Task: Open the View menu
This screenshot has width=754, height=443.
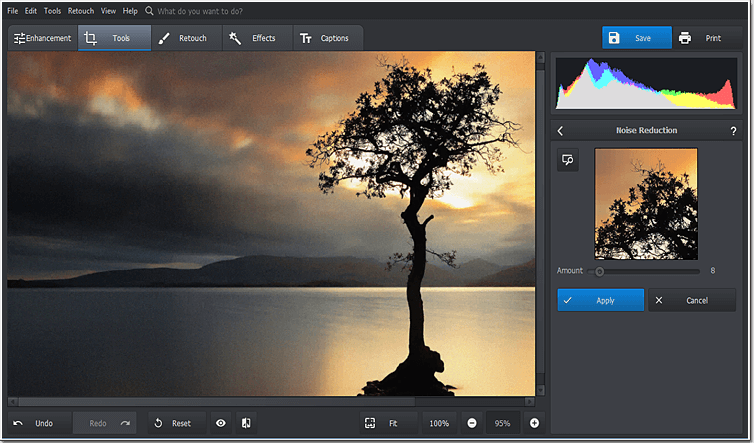Action: pyautogui.click(x=108, y=11)
